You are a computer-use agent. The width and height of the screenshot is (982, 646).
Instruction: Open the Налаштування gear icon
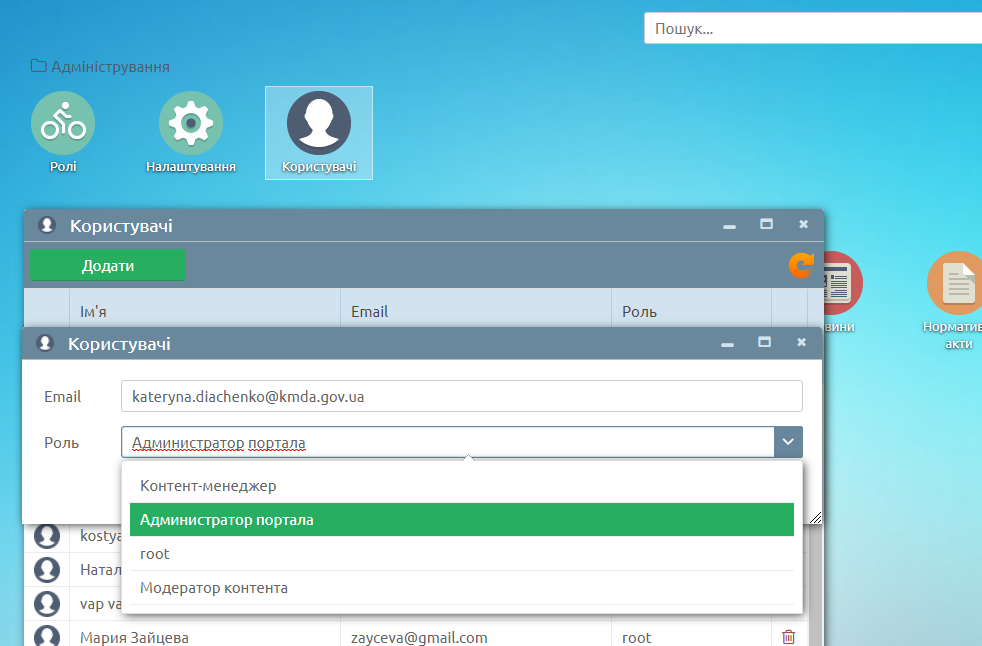pos(190,123)
